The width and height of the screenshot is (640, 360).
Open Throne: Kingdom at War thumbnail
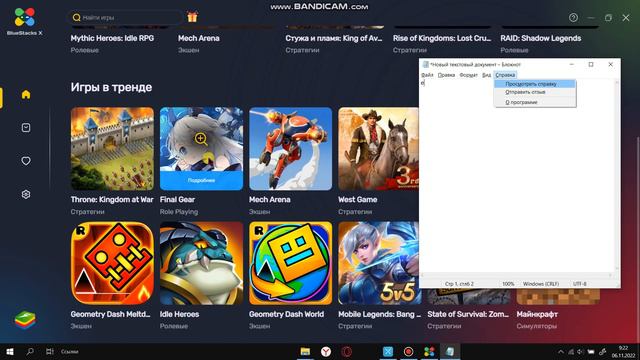click(112, 149)
